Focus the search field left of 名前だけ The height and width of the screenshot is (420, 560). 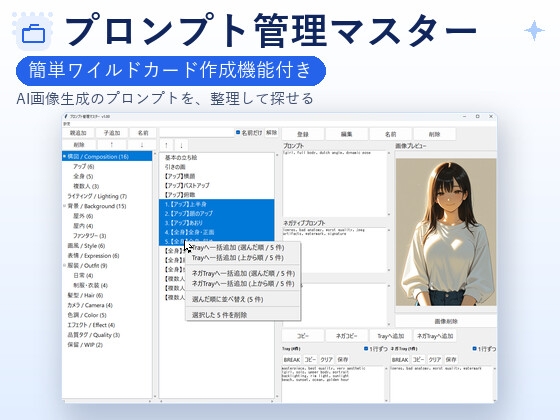(x=196, y=132)
